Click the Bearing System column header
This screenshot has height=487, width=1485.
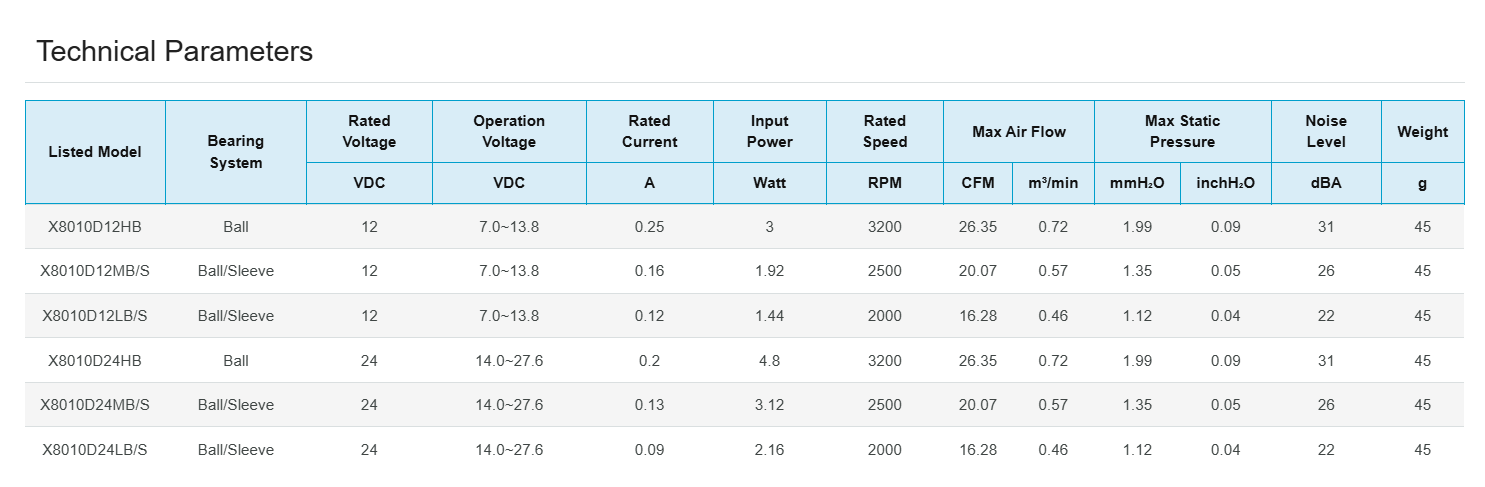pyautogui.click(x=236, y=152)
